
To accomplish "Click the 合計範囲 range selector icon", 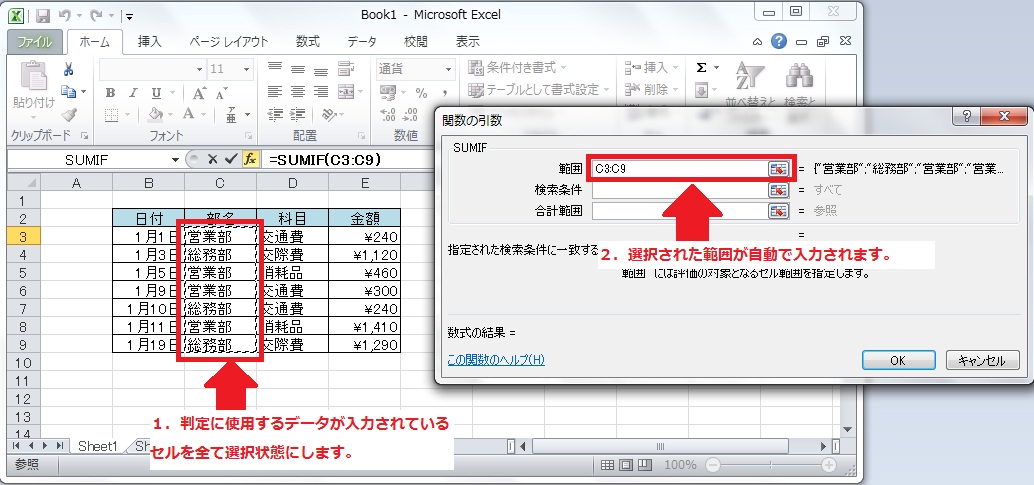I will pyautogui.click(x=778, y=211).
